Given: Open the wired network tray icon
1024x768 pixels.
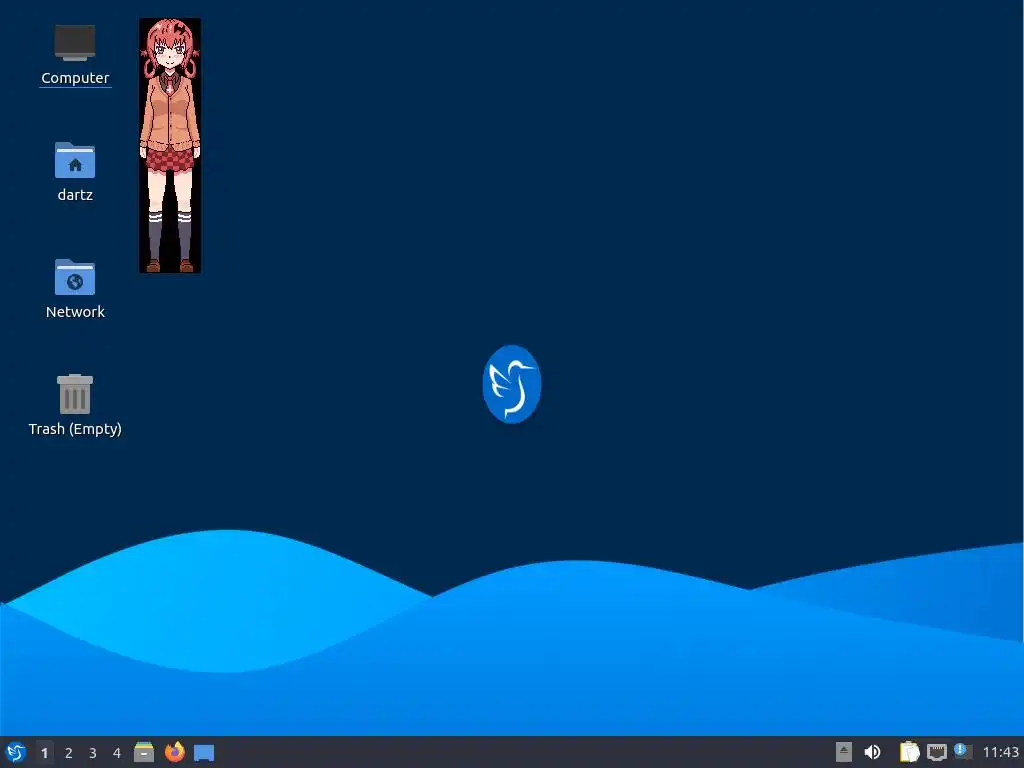Looking at the screenshot, I should click(x=937, y=752).
